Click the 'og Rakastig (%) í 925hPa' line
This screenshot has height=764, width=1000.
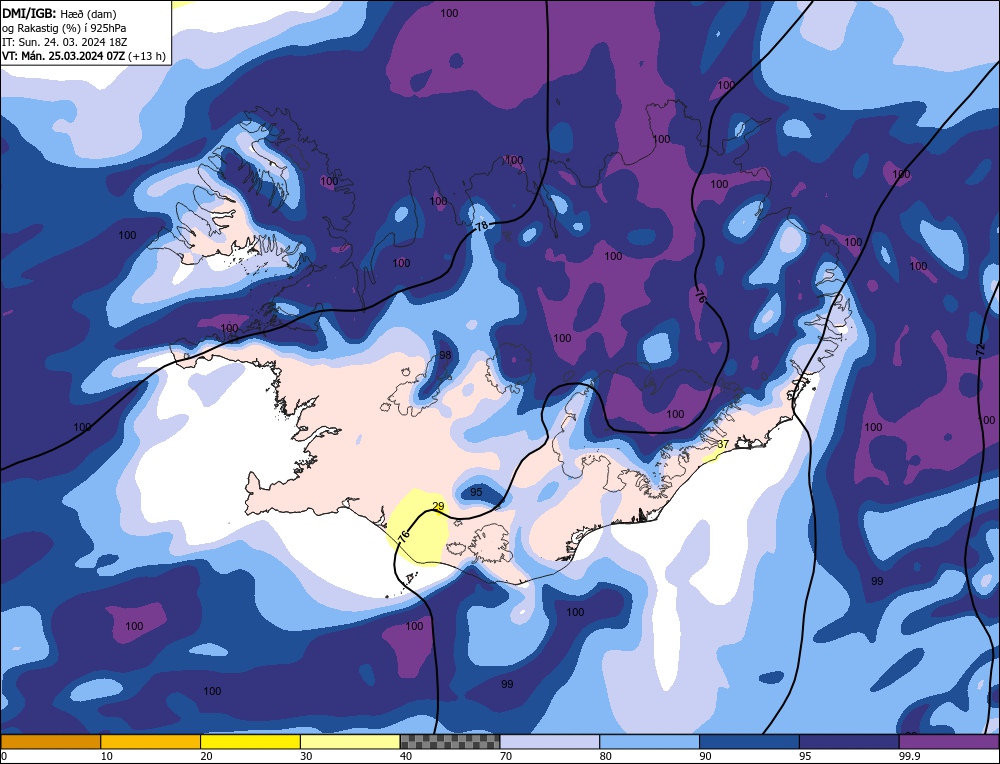coord(64,27)
